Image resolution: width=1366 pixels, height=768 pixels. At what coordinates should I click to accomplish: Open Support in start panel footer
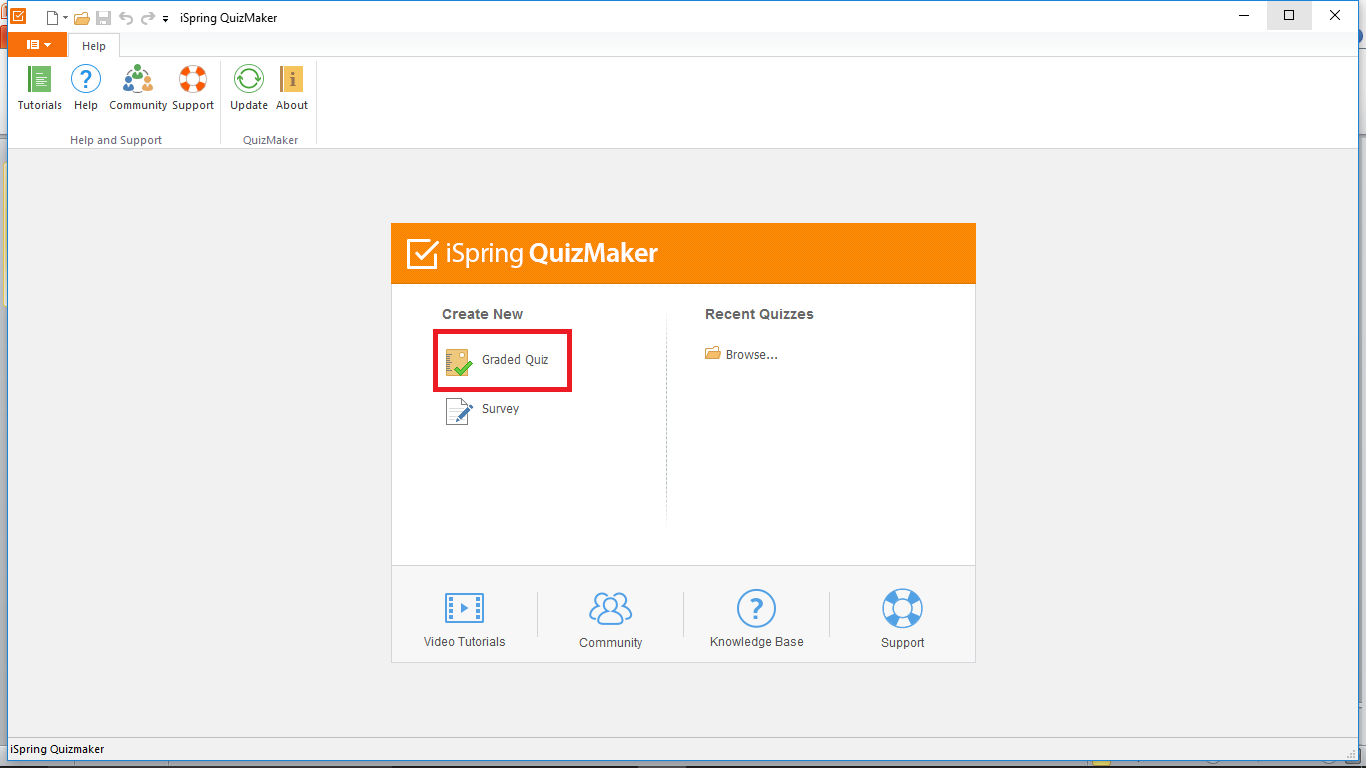(902, 620)
